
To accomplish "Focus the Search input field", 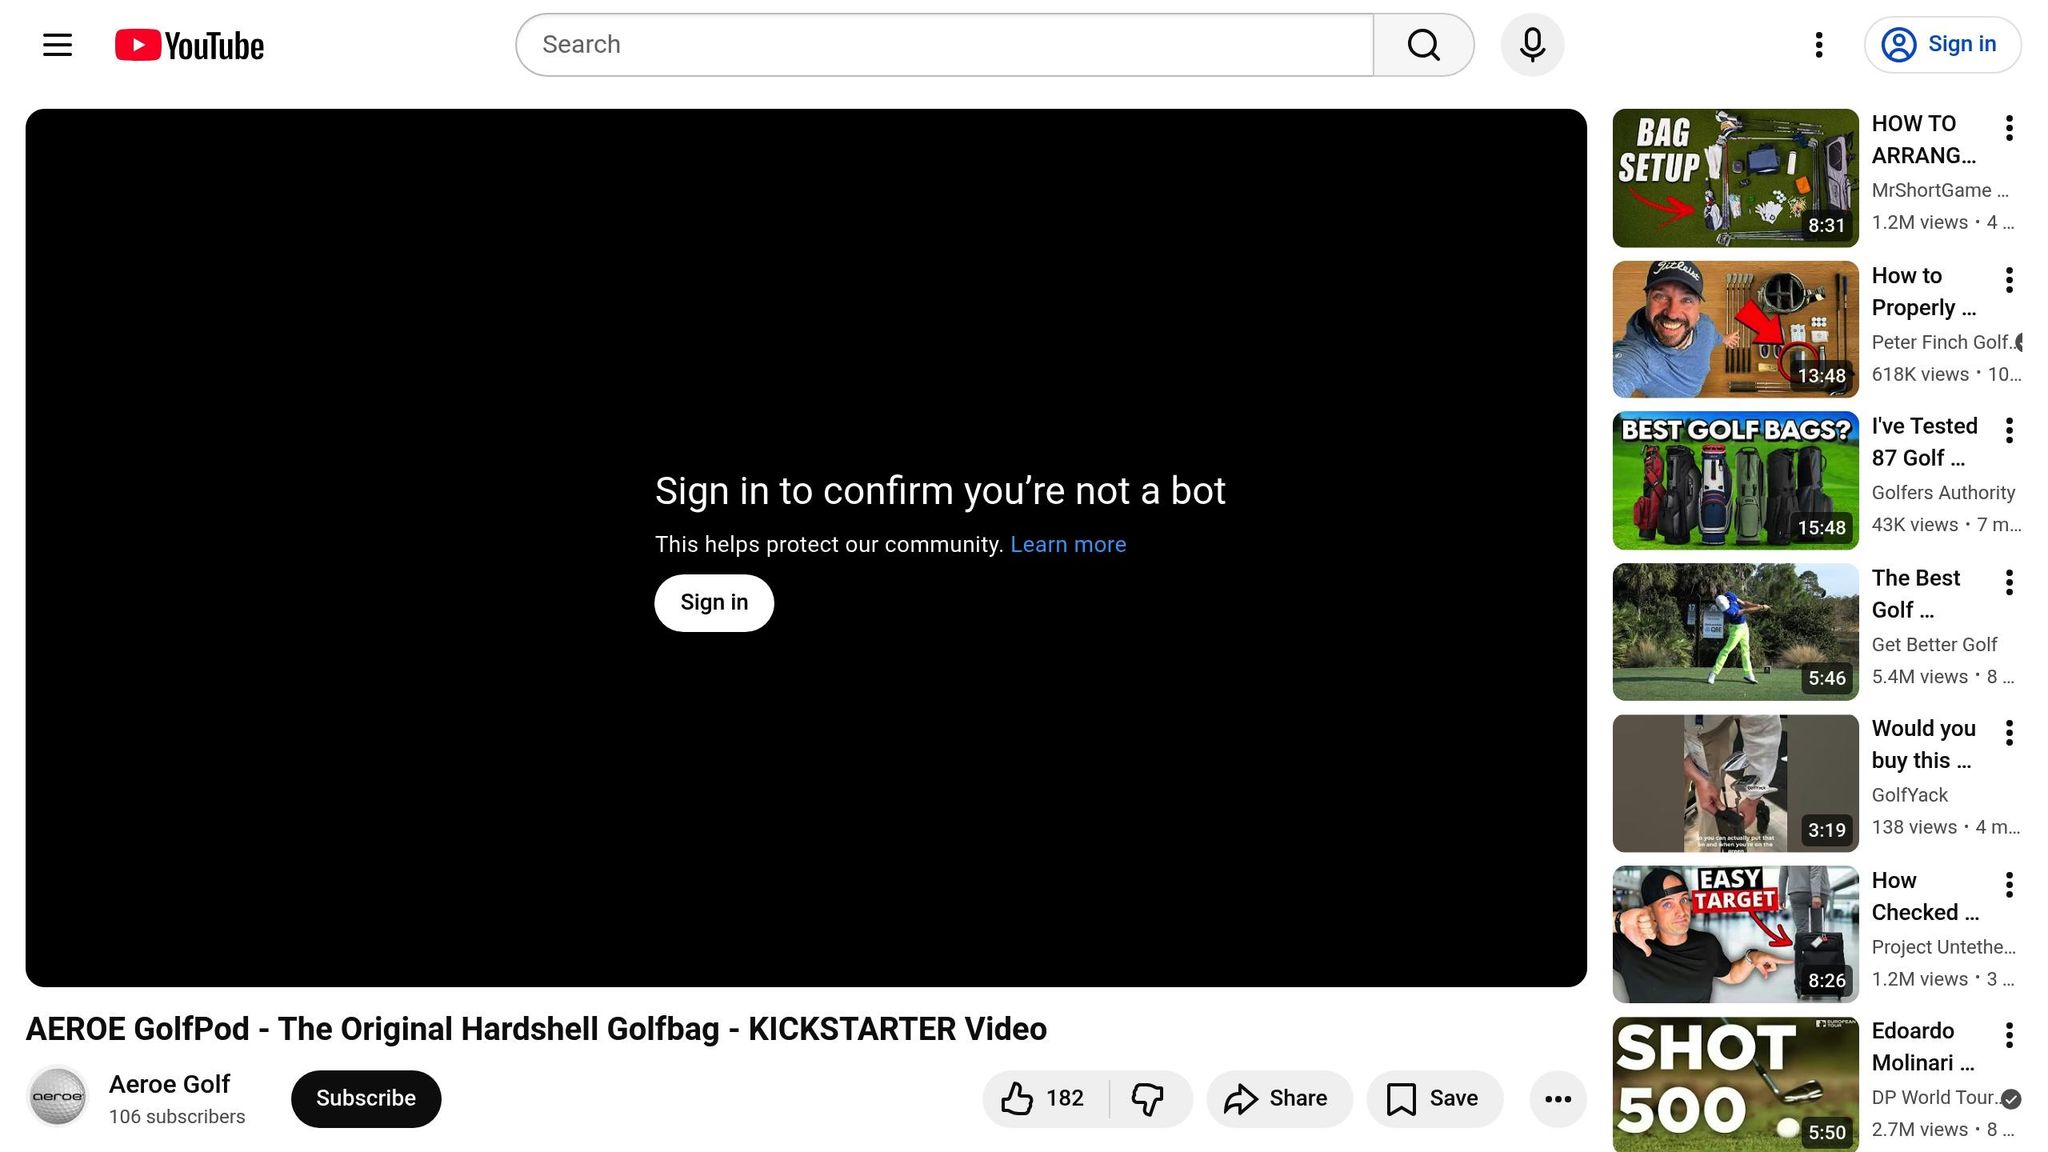I will coord(943,45).
